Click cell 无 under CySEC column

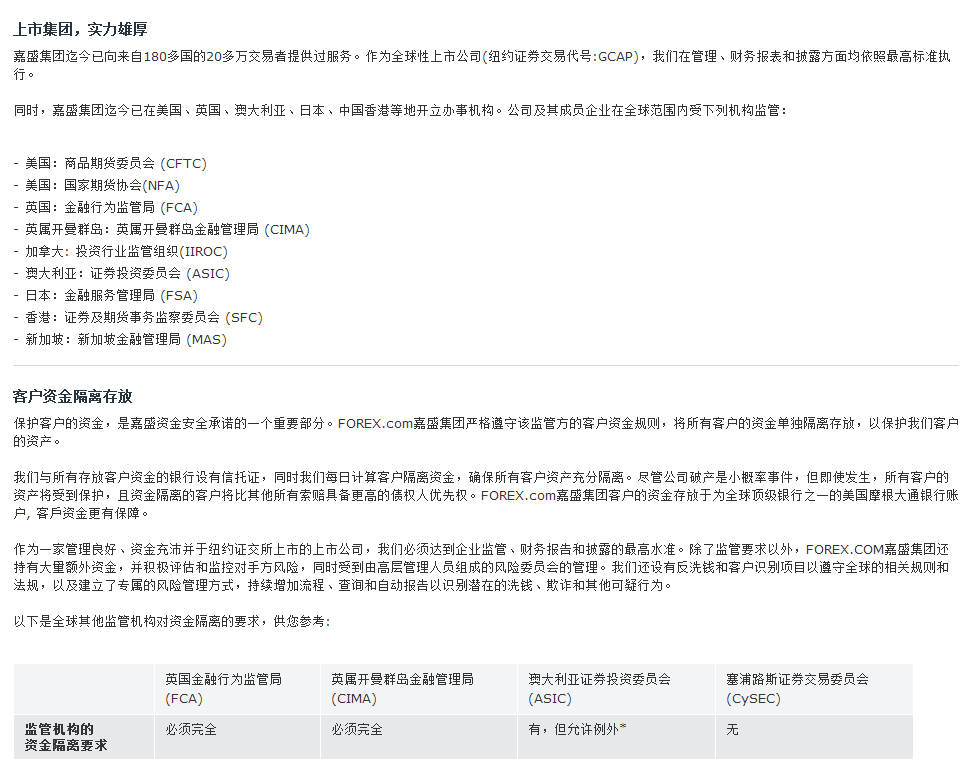814,737
